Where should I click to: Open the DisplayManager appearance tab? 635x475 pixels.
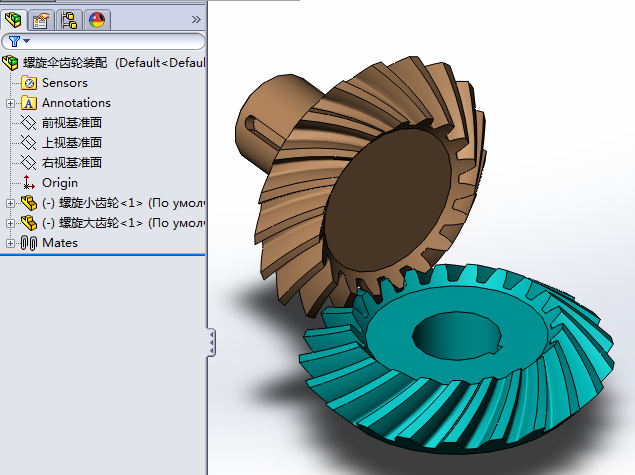[x=97, y=20]
